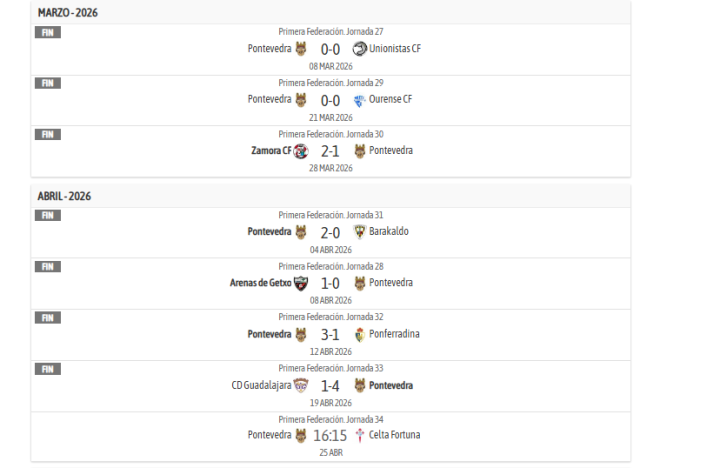Click the Ourense CF crest icon
This screenshot has height=468, width=720.
pos(360,100)
